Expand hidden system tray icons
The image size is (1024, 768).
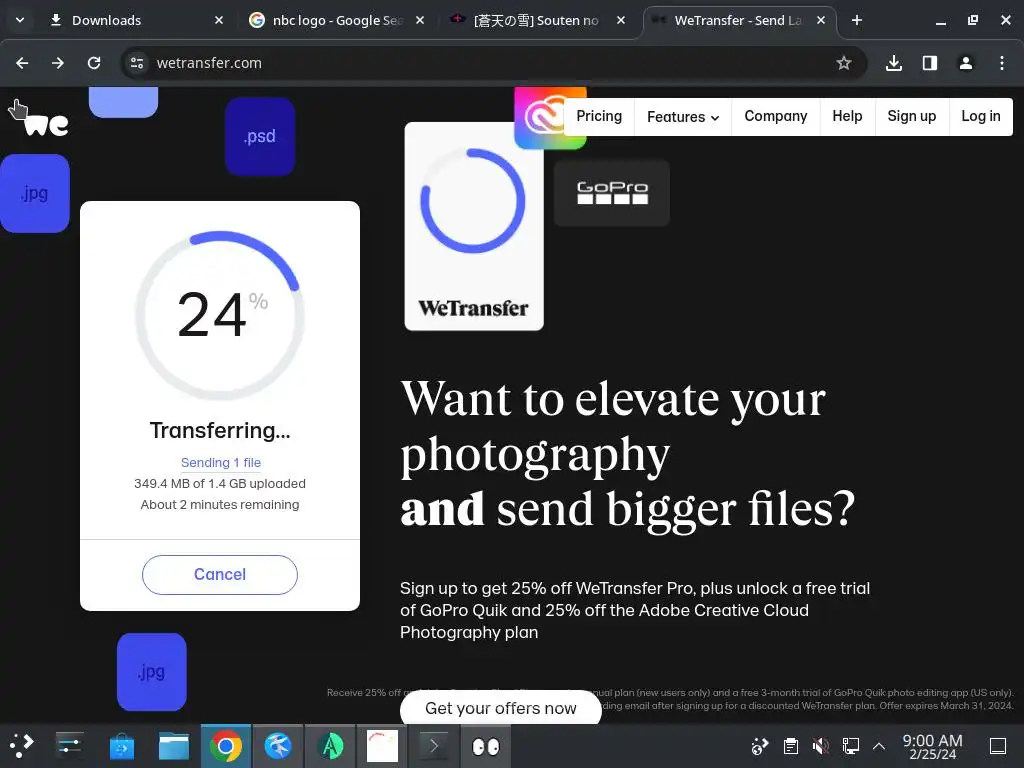879,746
